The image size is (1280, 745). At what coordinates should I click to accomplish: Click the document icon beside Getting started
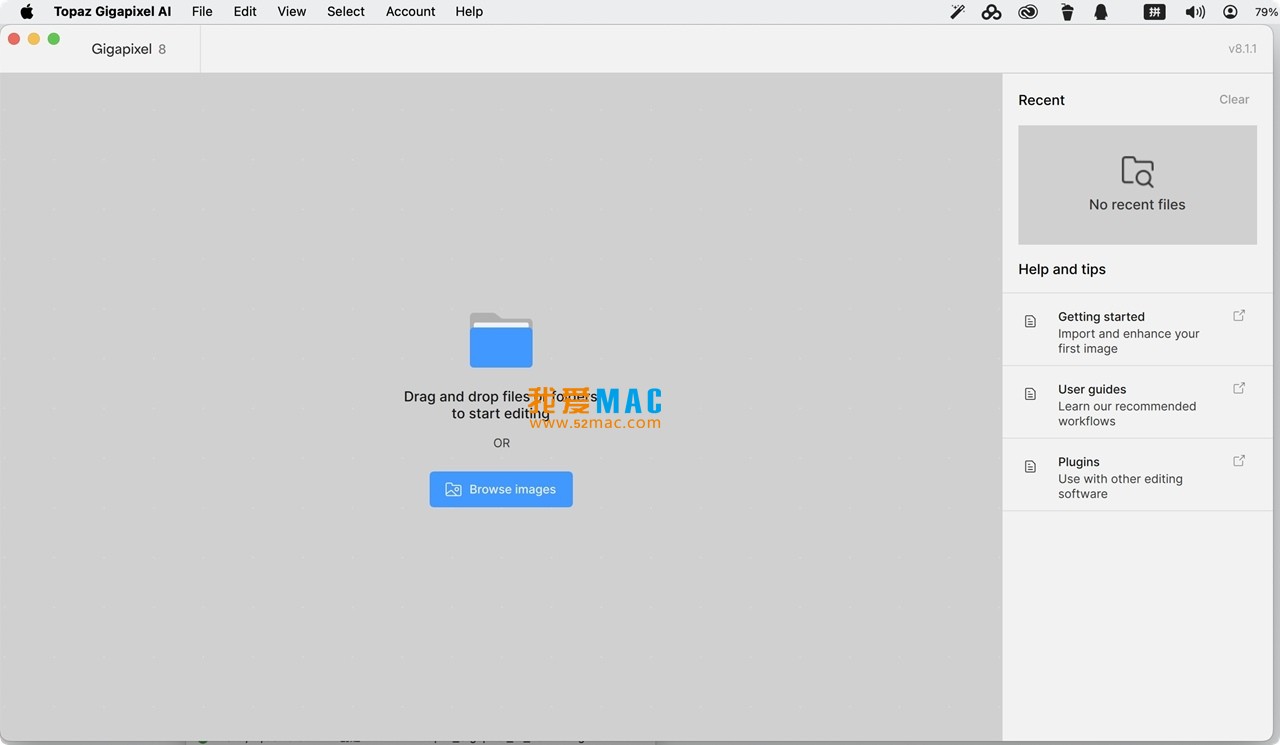click(1030, 322)
